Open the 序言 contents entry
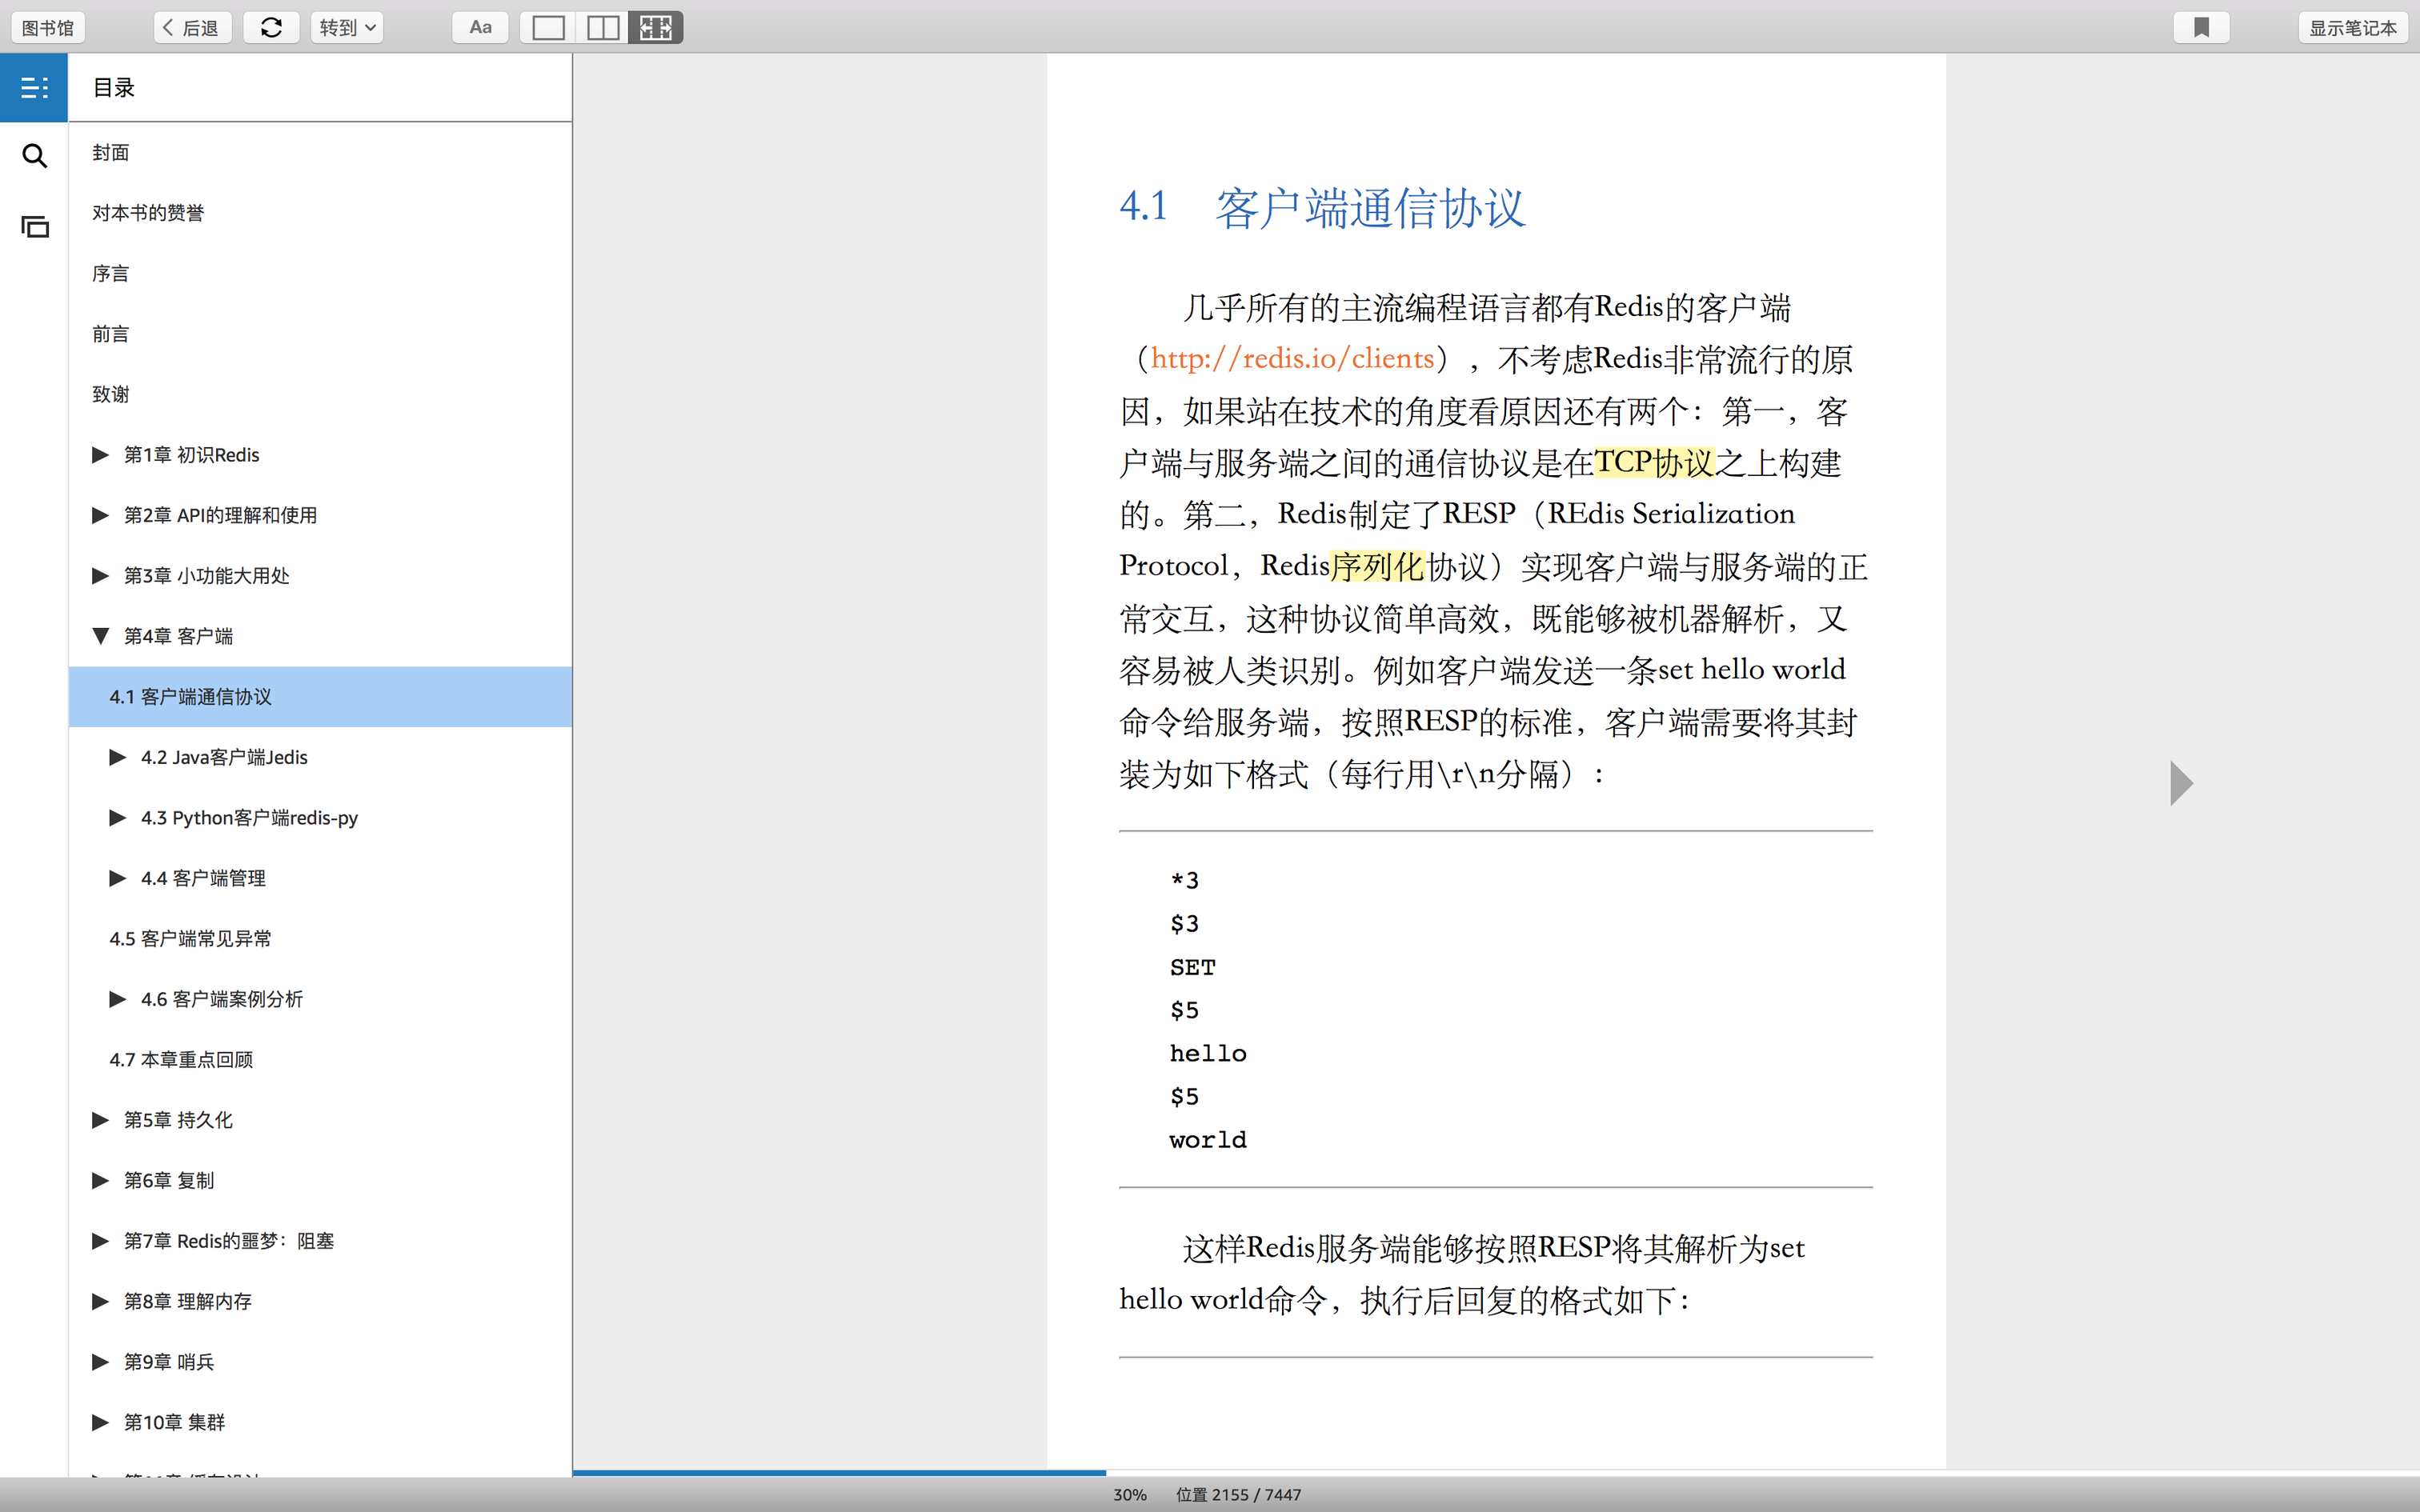Viewport: 2420px width, 1512px height. (x=110, y=274)
